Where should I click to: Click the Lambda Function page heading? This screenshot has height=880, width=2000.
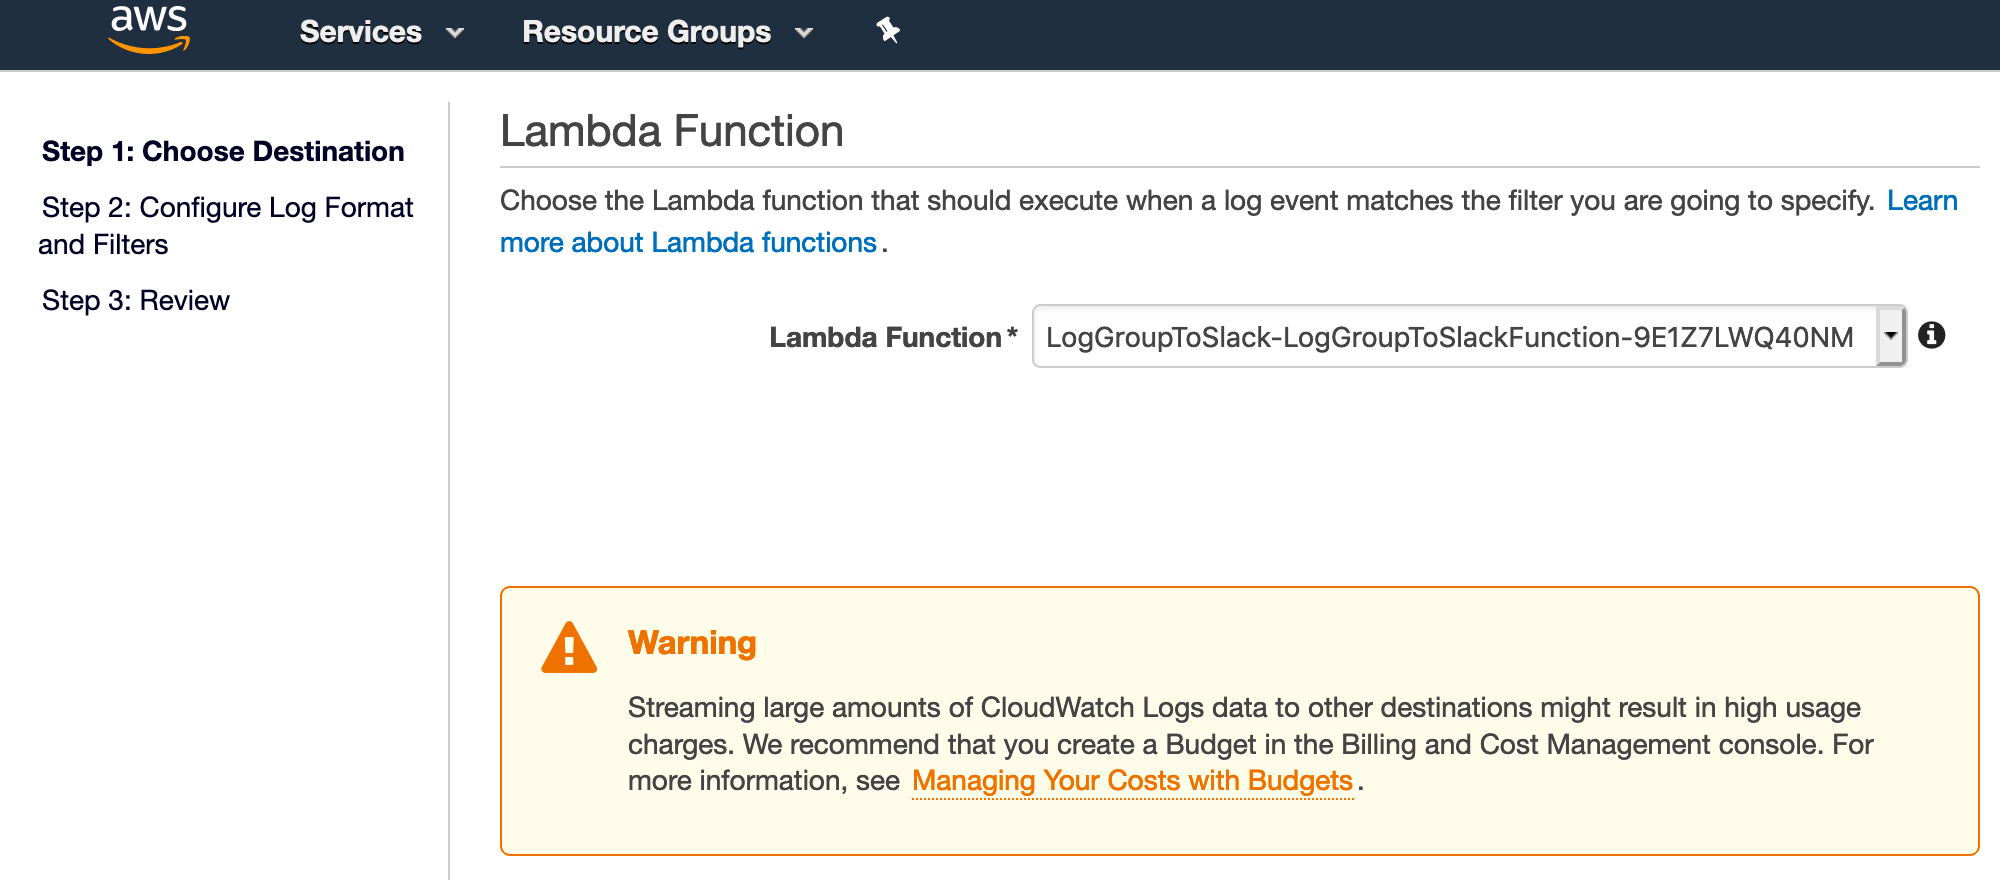672,132
